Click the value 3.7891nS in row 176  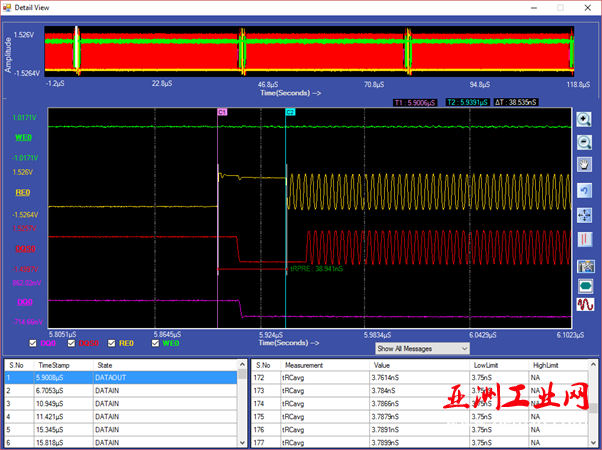point(385,430)
